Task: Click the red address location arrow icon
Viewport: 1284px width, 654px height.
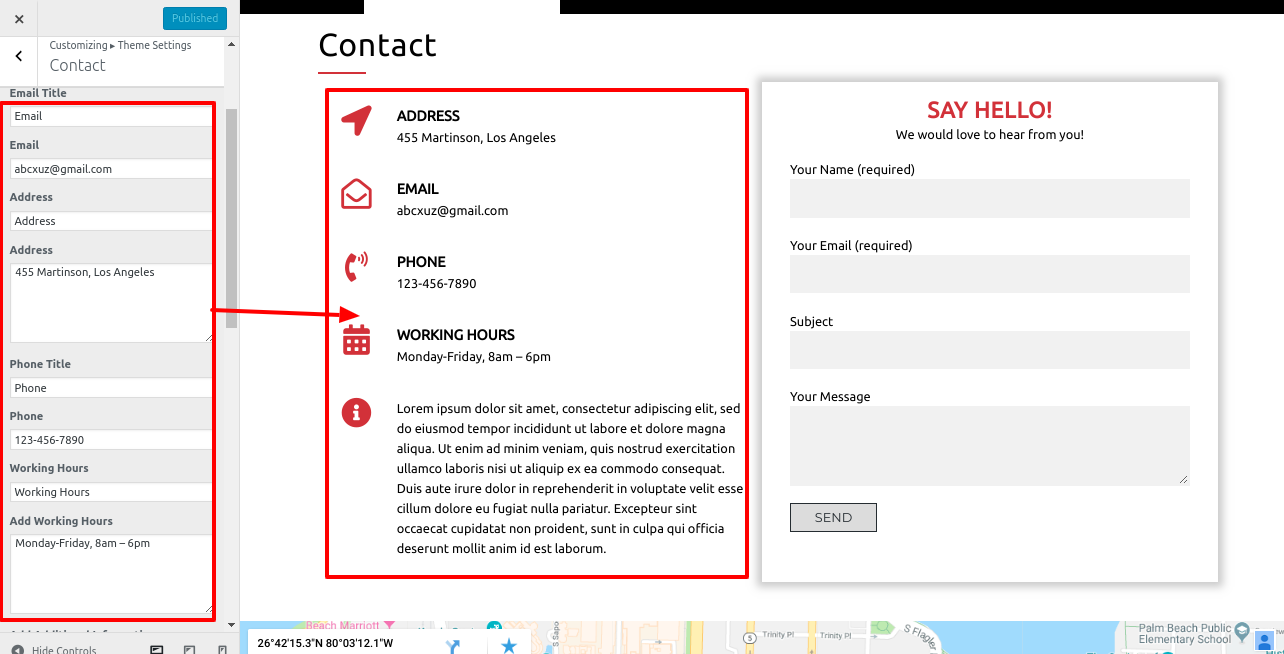Action: click(x=356, y=121)
